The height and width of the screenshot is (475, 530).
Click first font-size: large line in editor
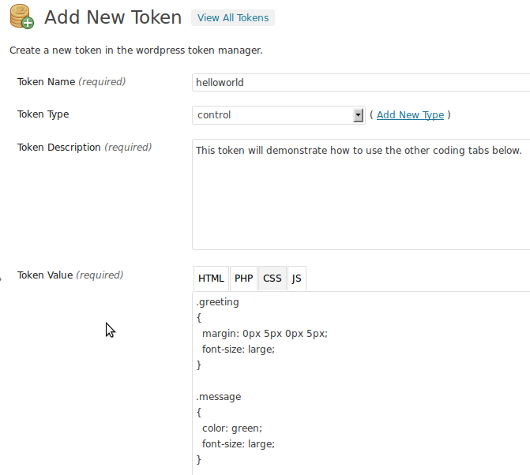238,349
